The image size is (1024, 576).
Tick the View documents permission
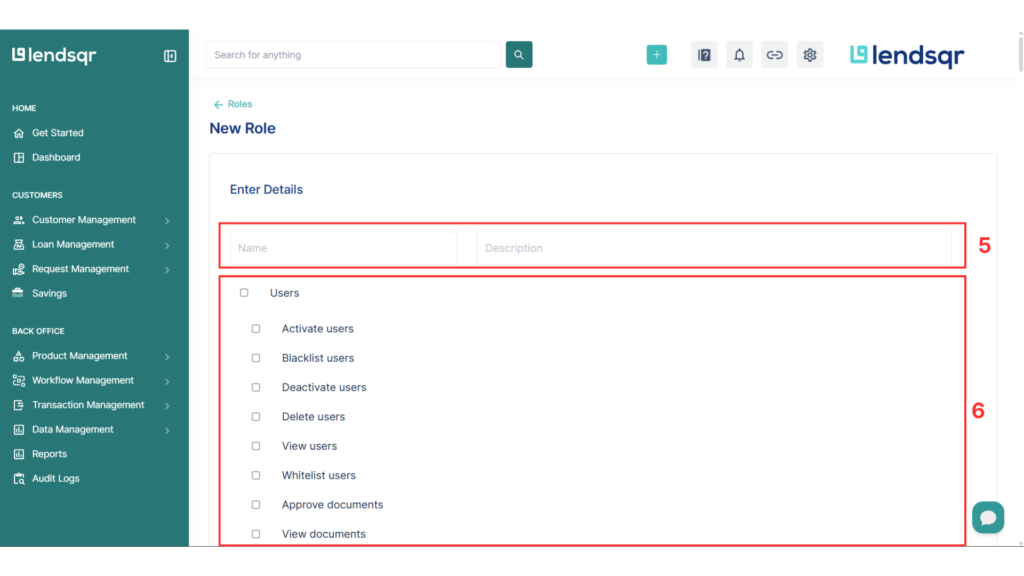(x=255, y=533)
